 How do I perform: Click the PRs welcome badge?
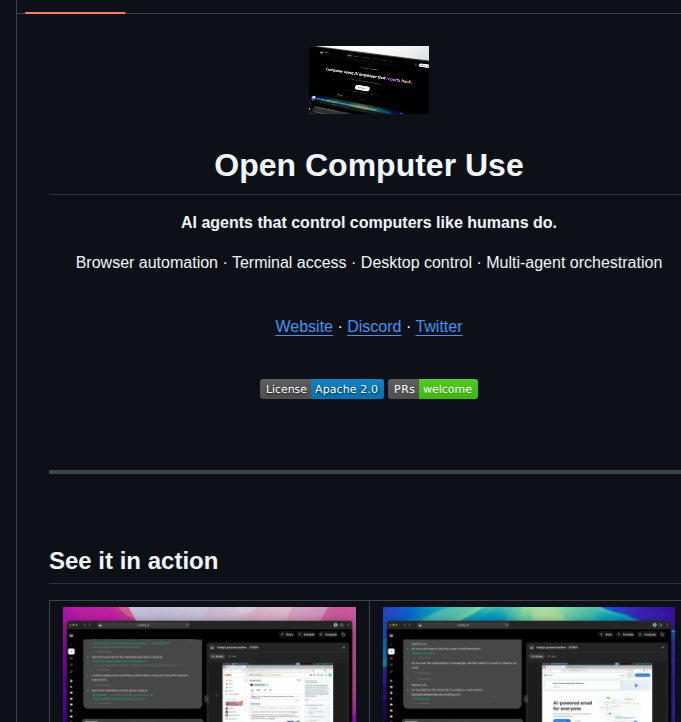tap(433, 389)
